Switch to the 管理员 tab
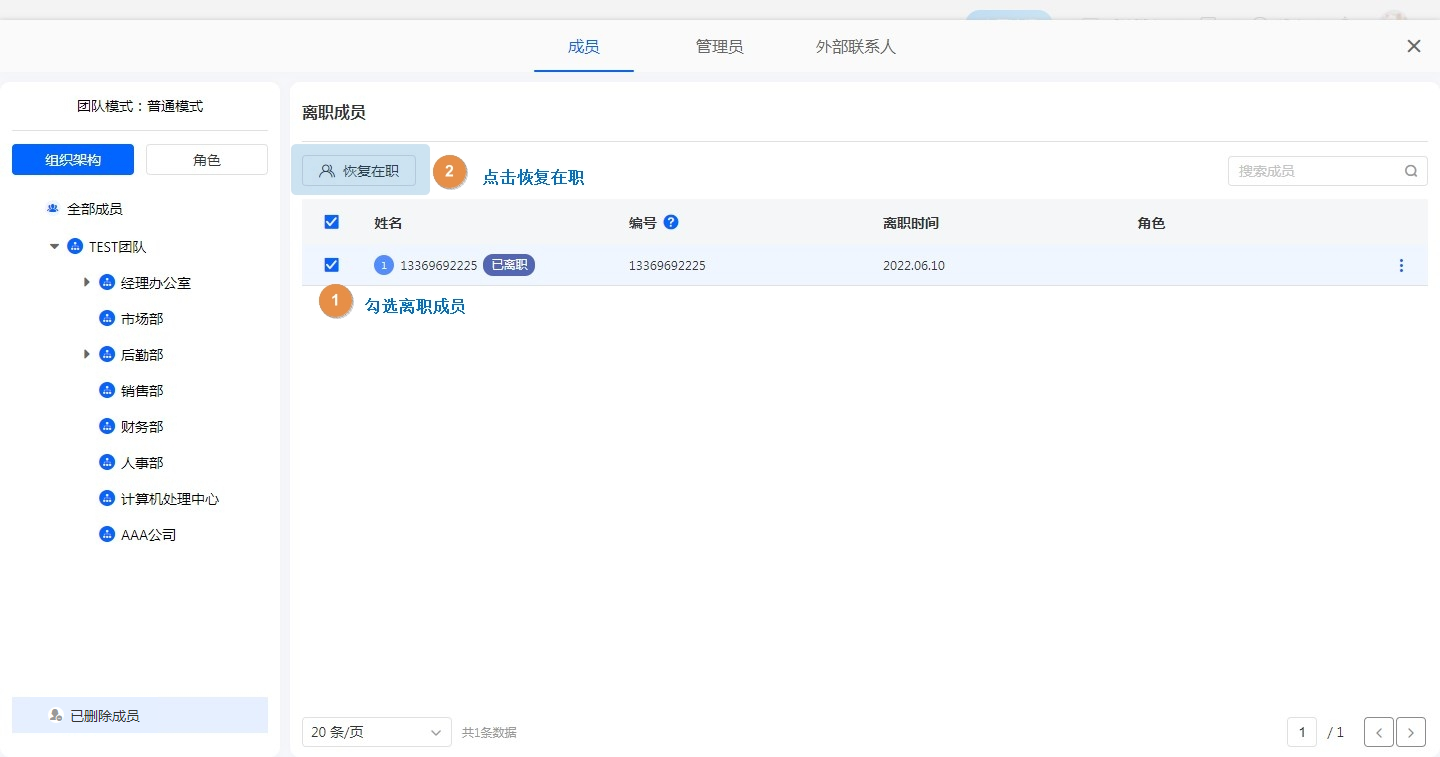Viewport: 1440px width, 757px height. click(x=719, y=47)
